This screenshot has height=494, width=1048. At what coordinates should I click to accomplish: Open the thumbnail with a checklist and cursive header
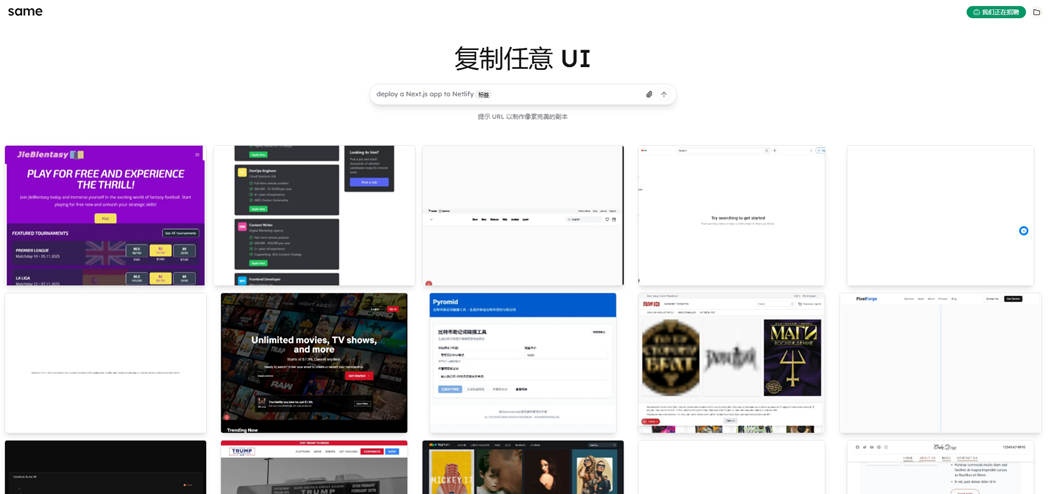940,467
